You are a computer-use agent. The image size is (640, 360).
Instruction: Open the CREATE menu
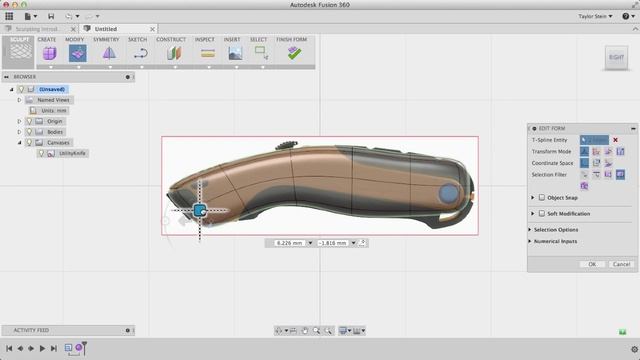click(47, 39)
